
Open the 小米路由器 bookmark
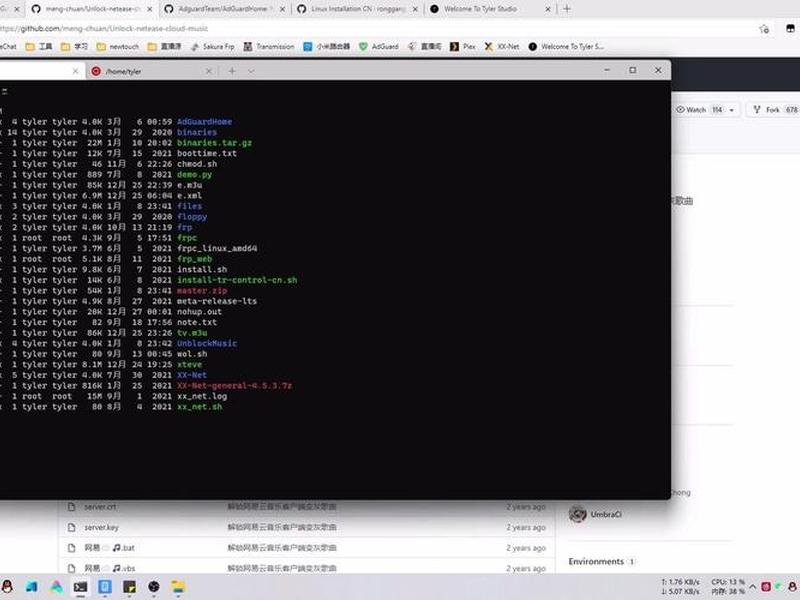pos(327,46)
